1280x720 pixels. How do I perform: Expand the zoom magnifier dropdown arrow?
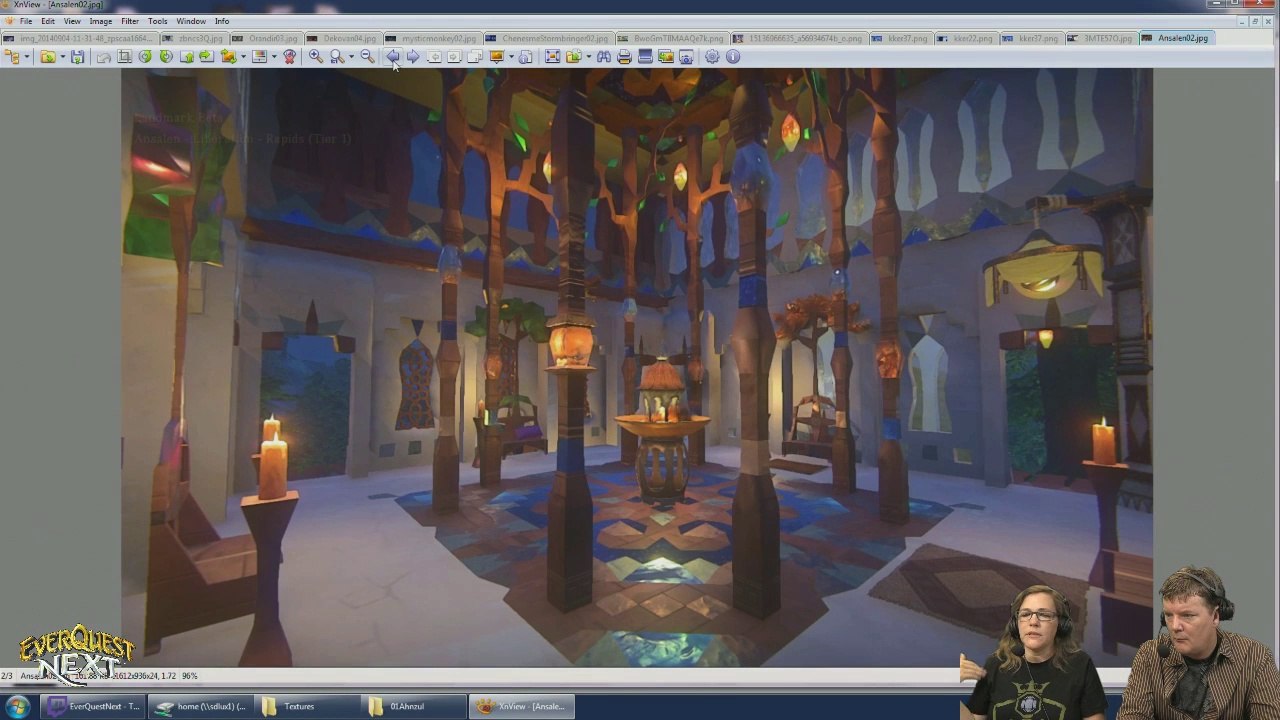coord(351,57)
